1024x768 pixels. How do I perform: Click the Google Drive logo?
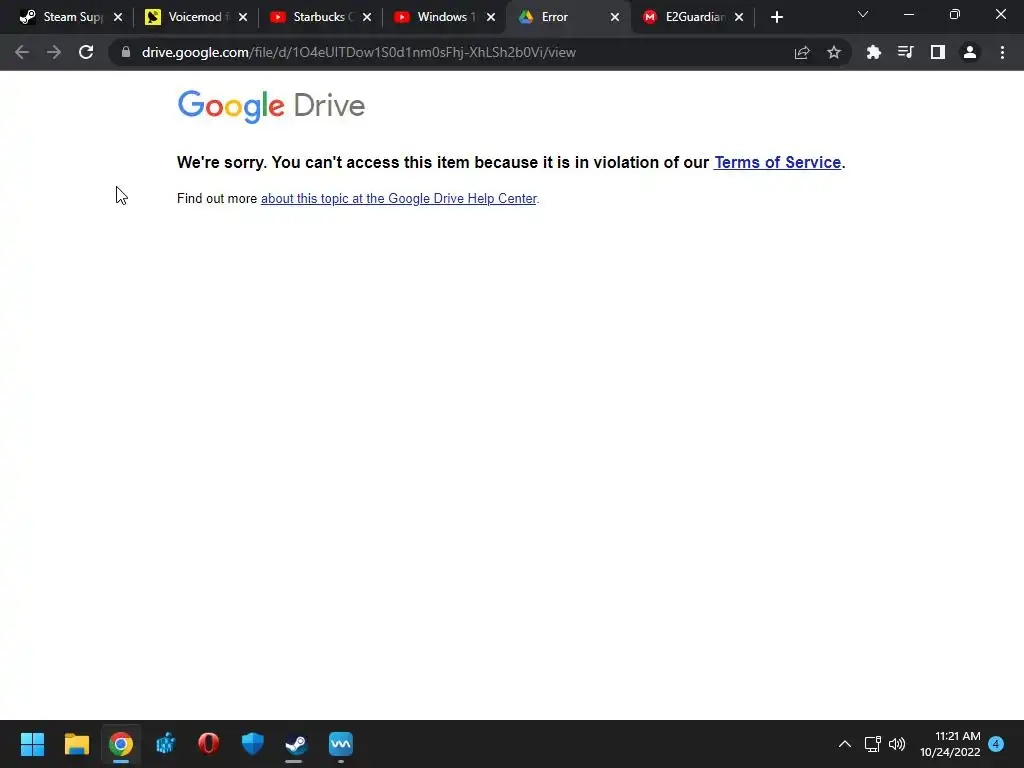[271, 106]
